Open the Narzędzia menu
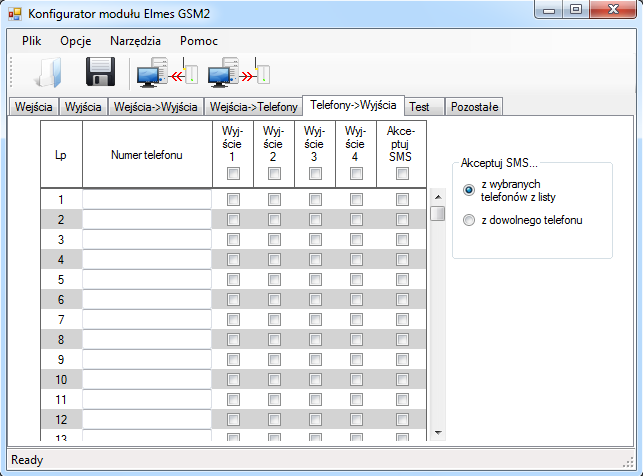The height and width of the screenshot is (476, 643). pyautogui.click(x=135, y=41)
